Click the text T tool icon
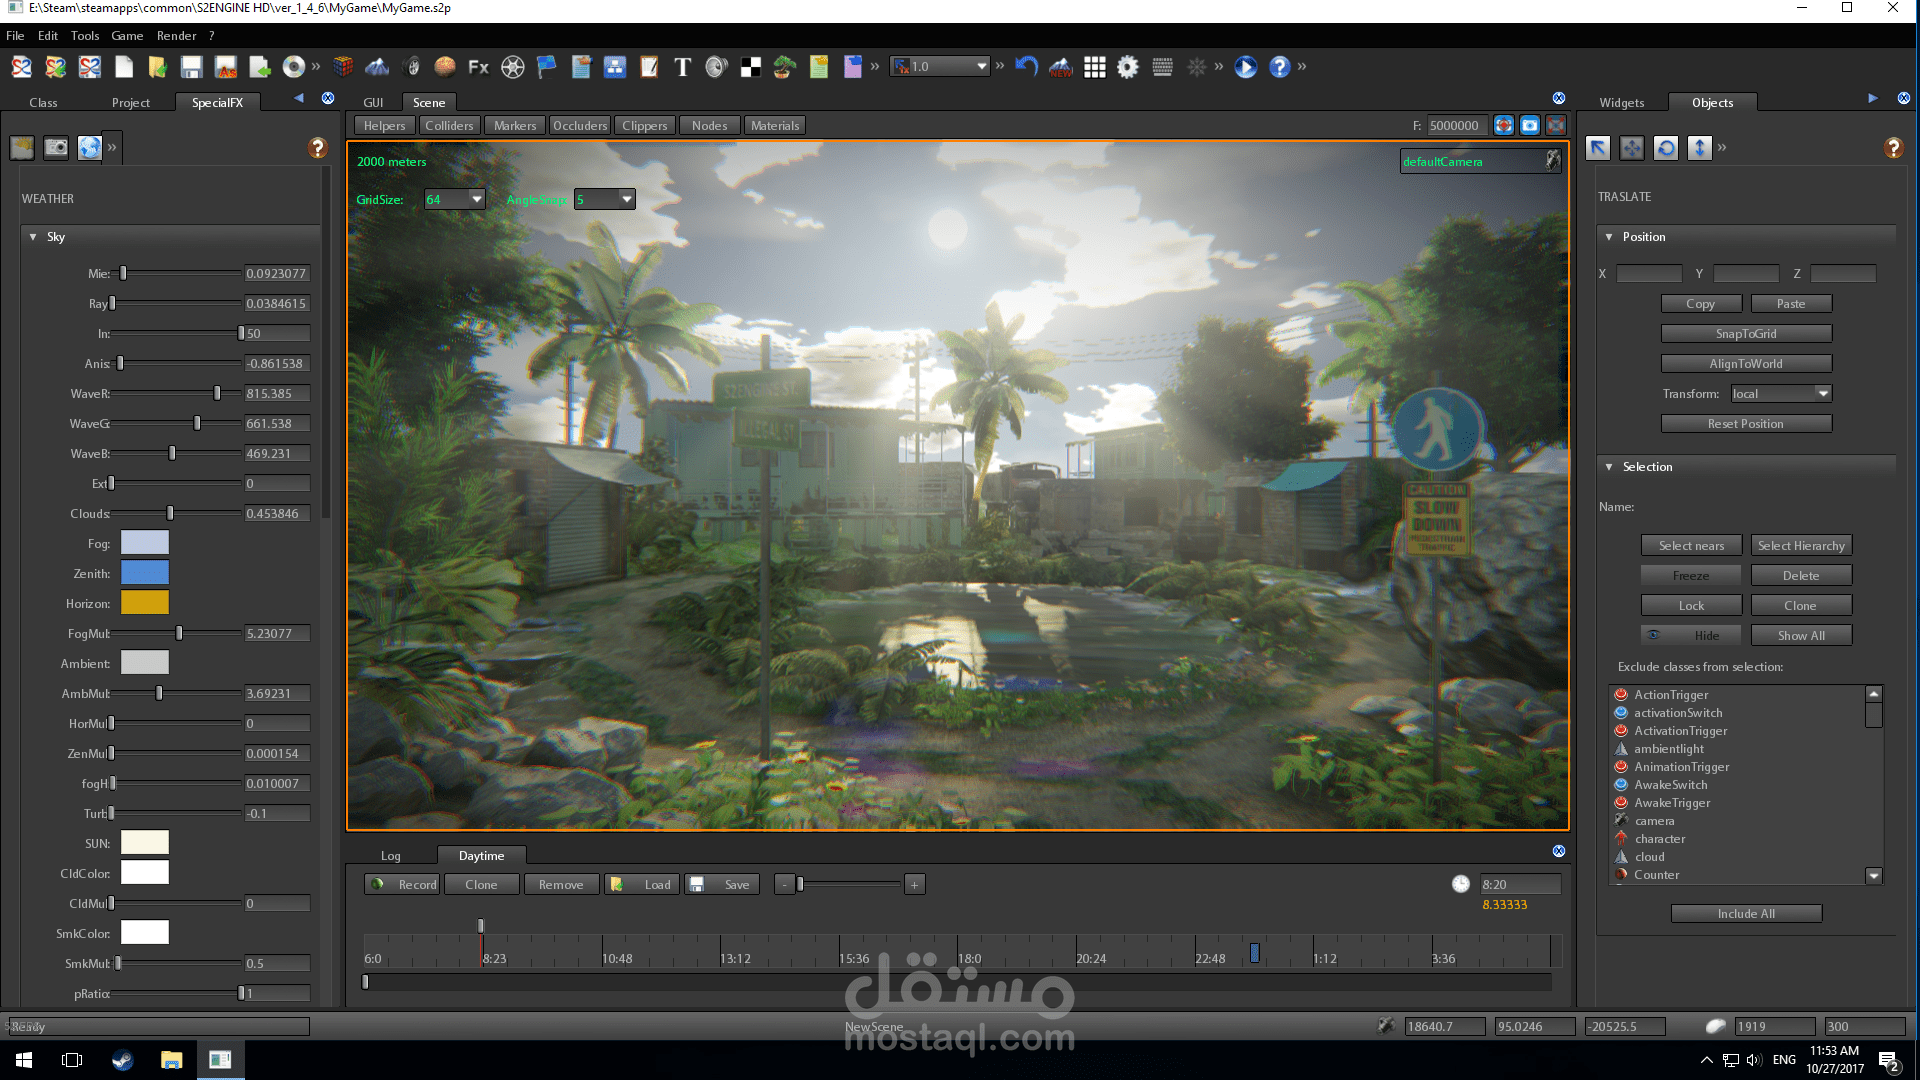 pyautogui.click(x=682, y=67)
